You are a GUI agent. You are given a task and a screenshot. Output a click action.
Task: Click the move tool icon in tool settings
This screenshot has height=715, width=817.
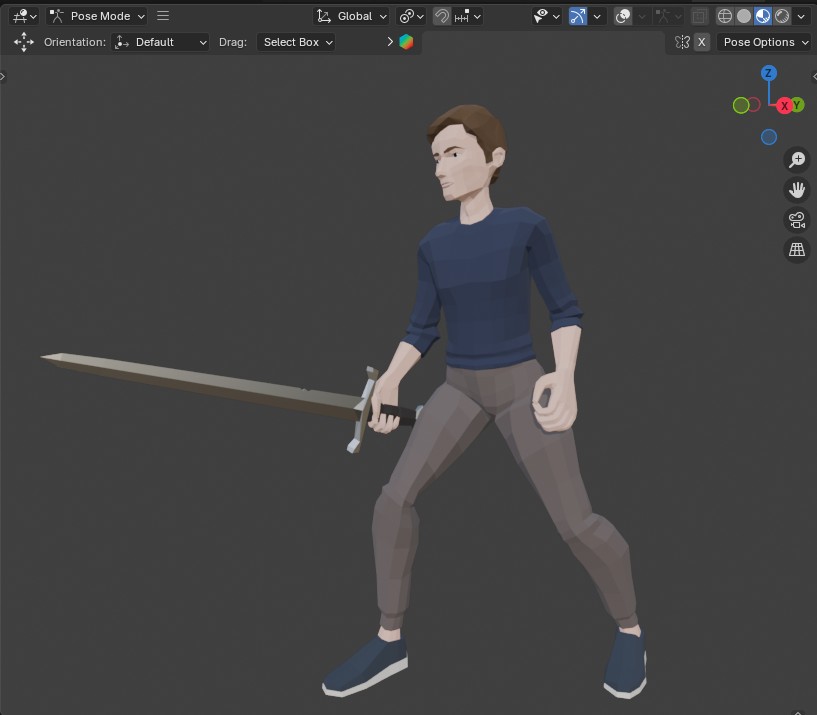coord(24,42)
